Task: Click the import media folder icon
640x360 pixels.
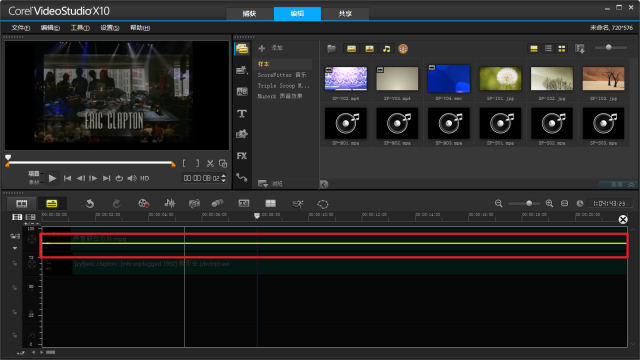Action: (x=331, y=49)
